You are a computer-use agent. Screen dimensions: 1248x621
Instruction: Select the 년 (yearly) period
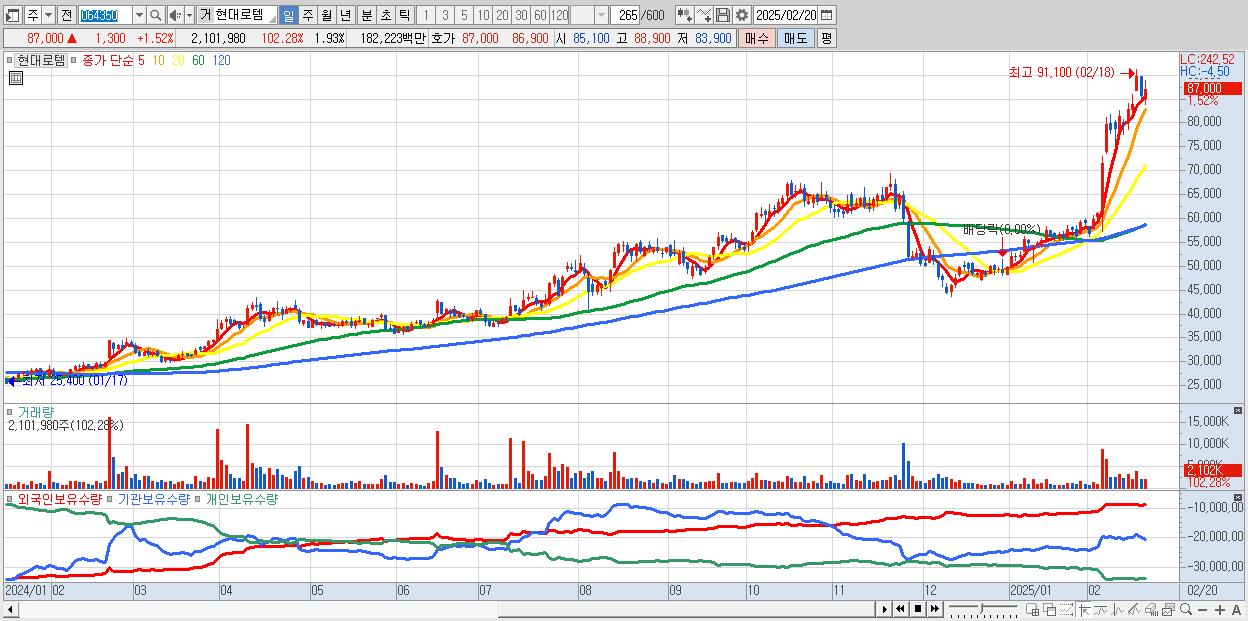345,15
